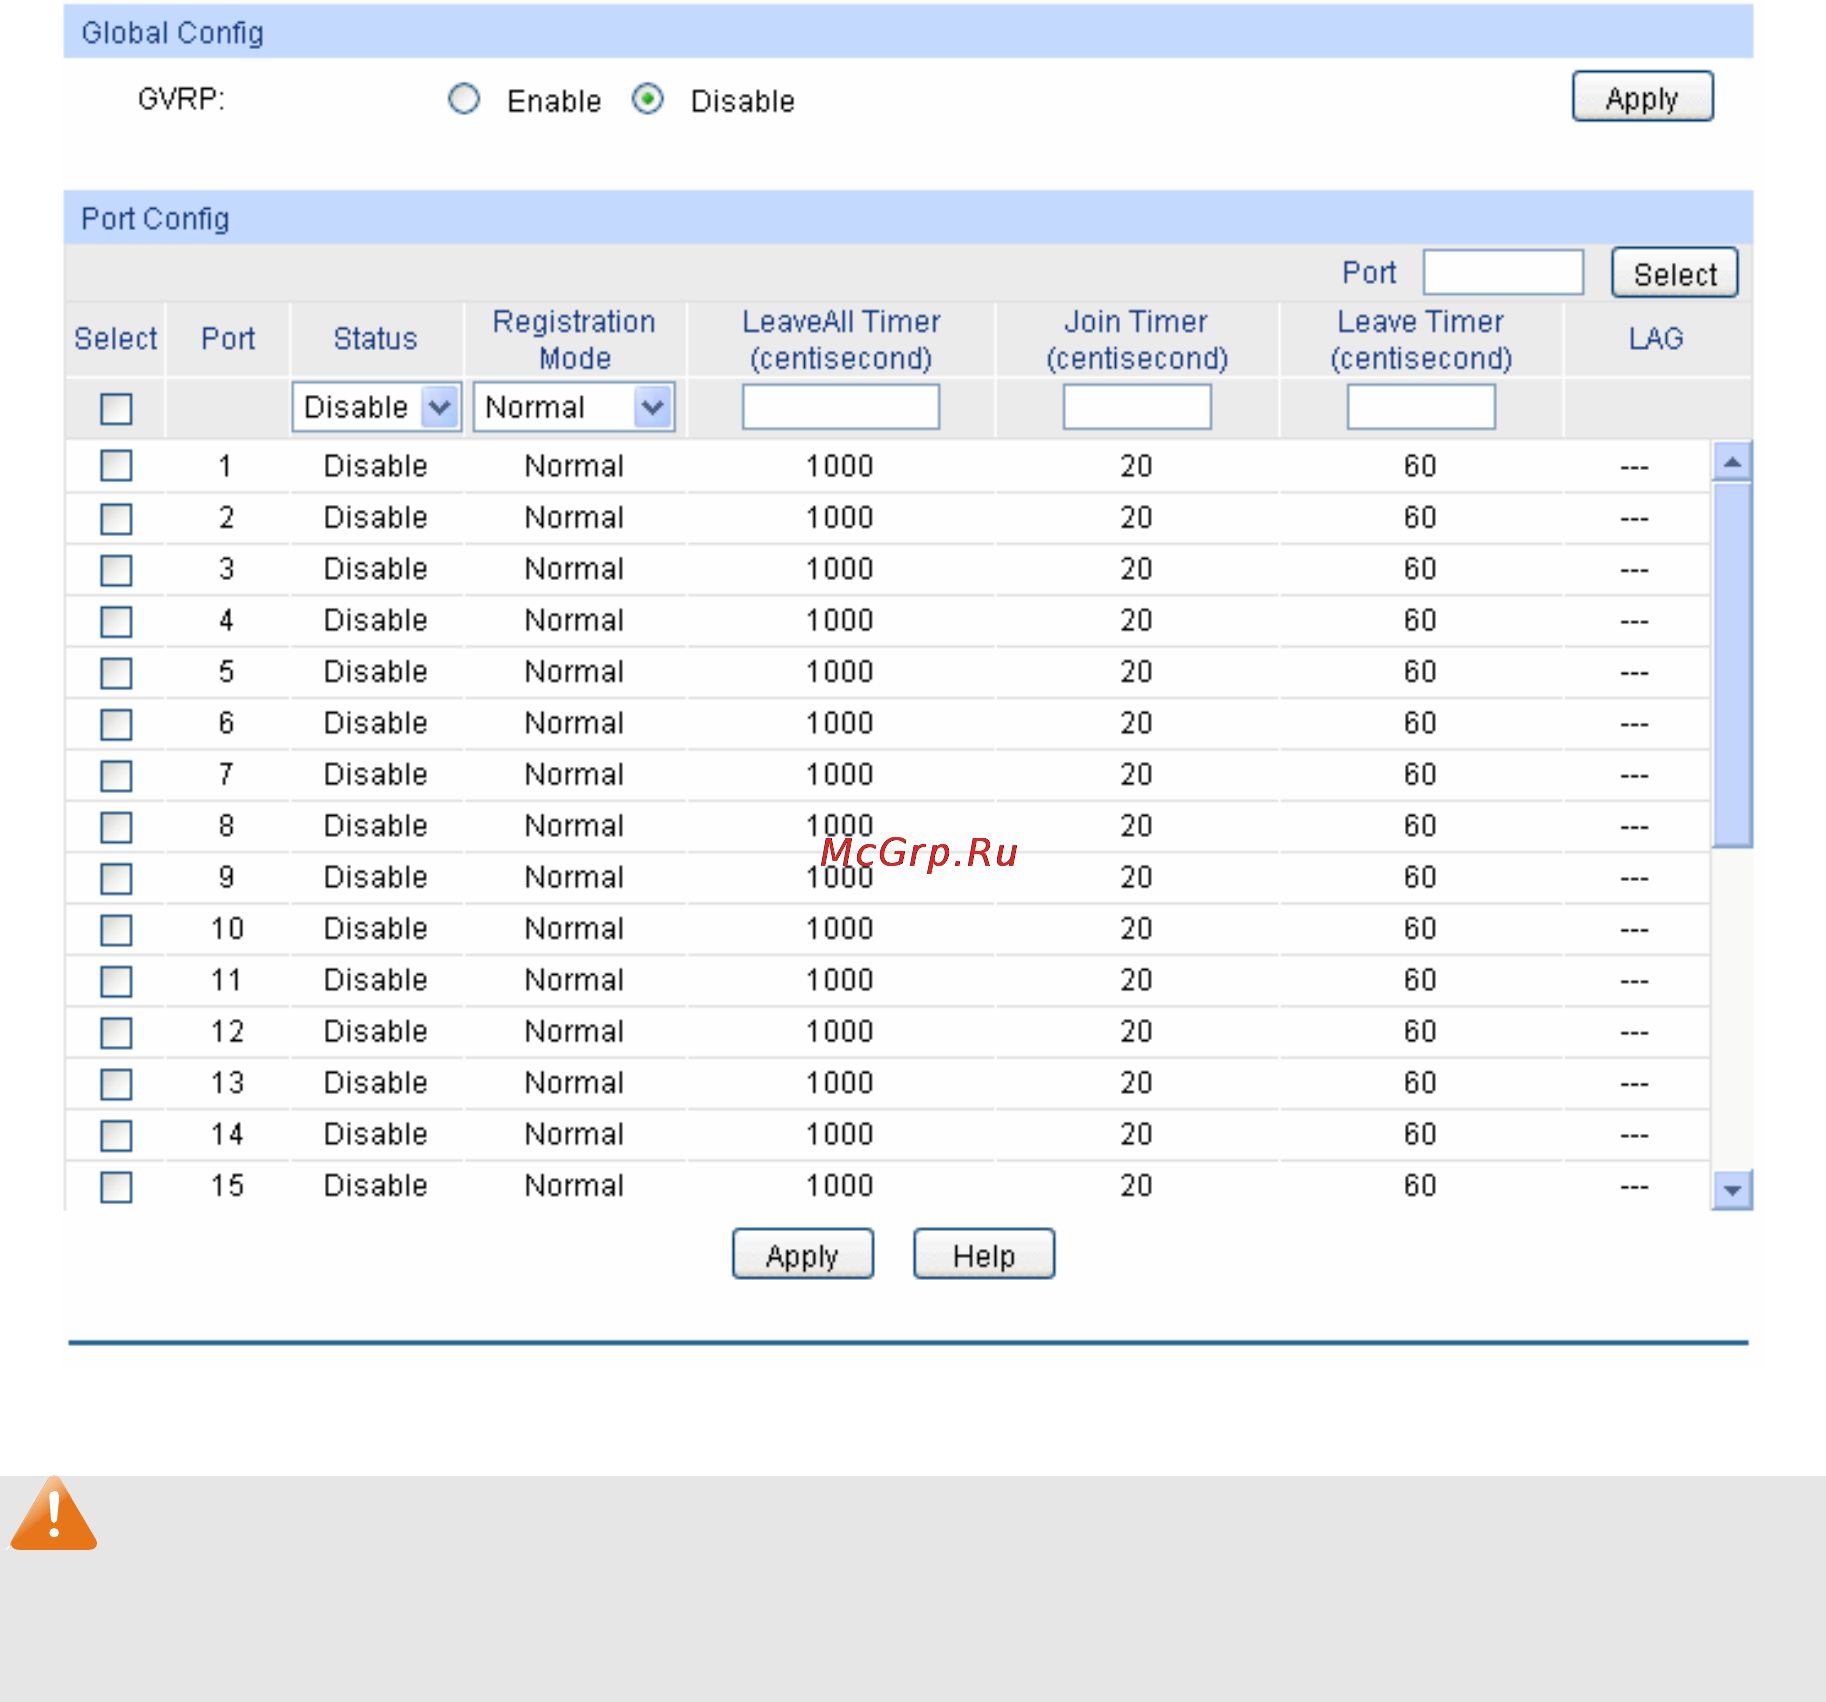Click the Disable status of port 14

click(x=375, y=1134)
